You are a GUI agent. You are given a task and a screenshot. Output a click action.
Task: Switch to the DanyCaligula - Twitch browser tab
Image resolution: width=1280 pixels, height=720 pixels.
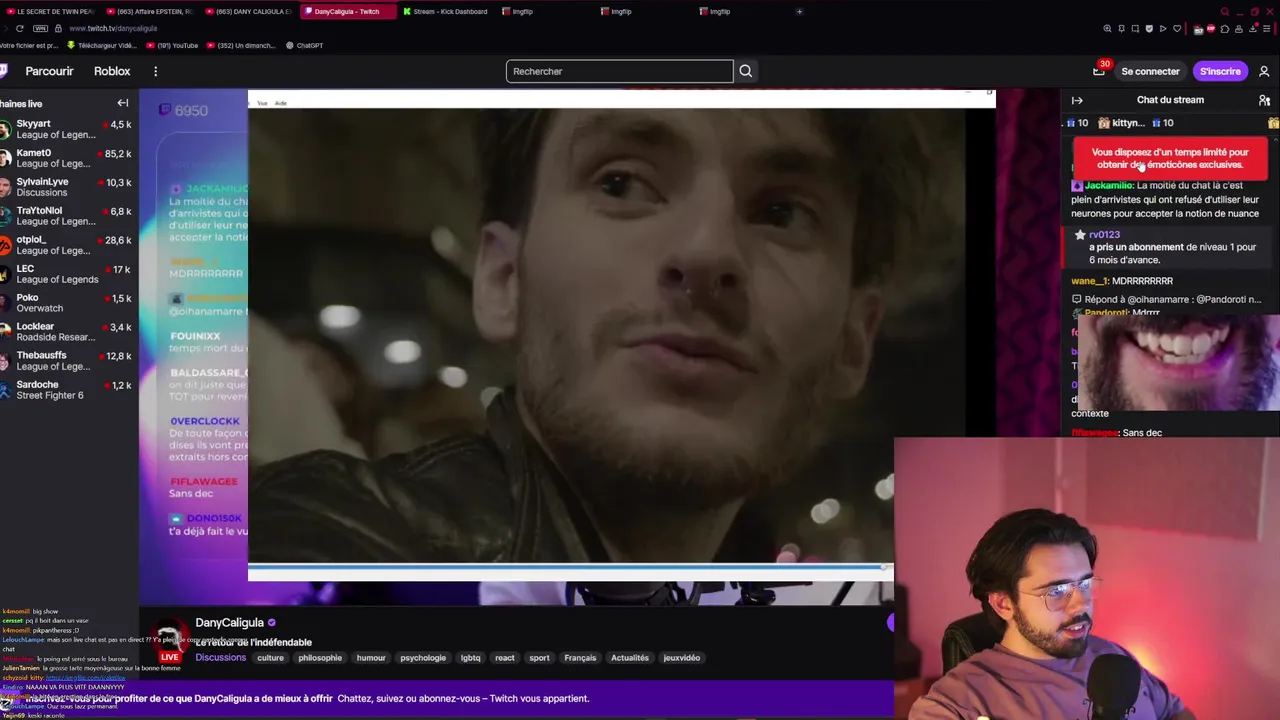pyautogui.click(x=346, y=11)
